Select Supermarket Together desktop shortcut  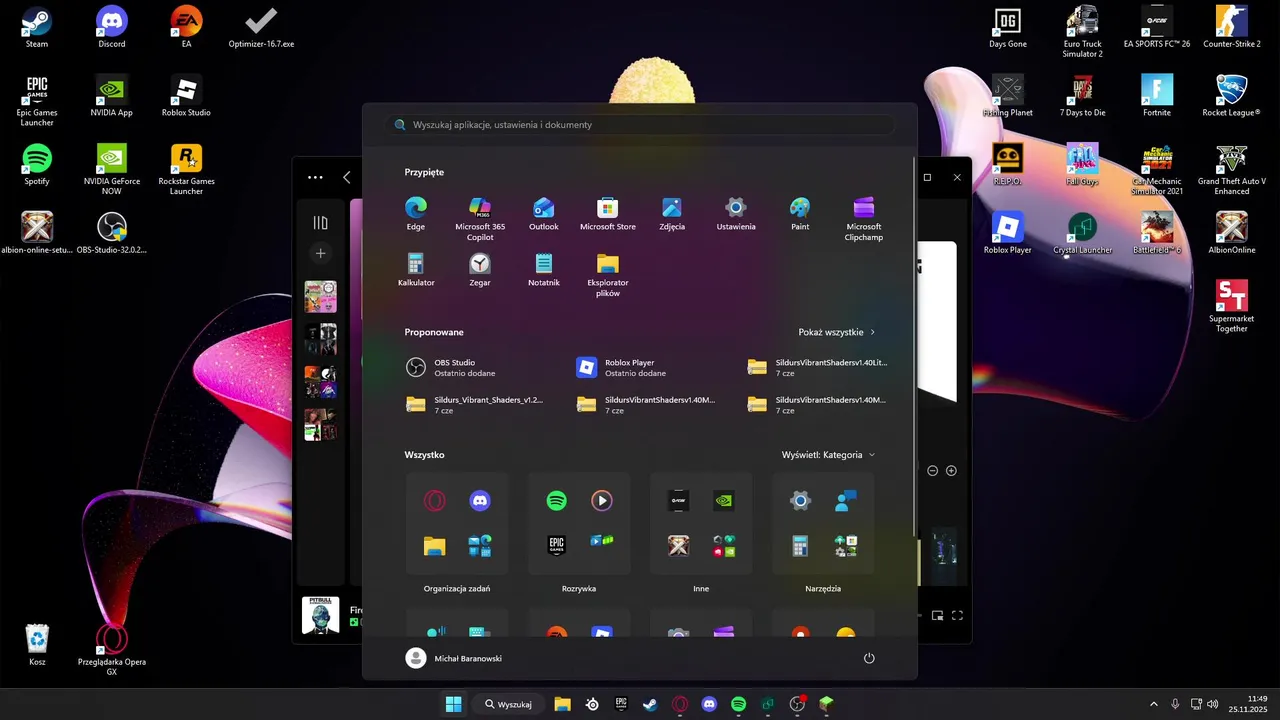pyautogui.click(x=1232, y=306)
